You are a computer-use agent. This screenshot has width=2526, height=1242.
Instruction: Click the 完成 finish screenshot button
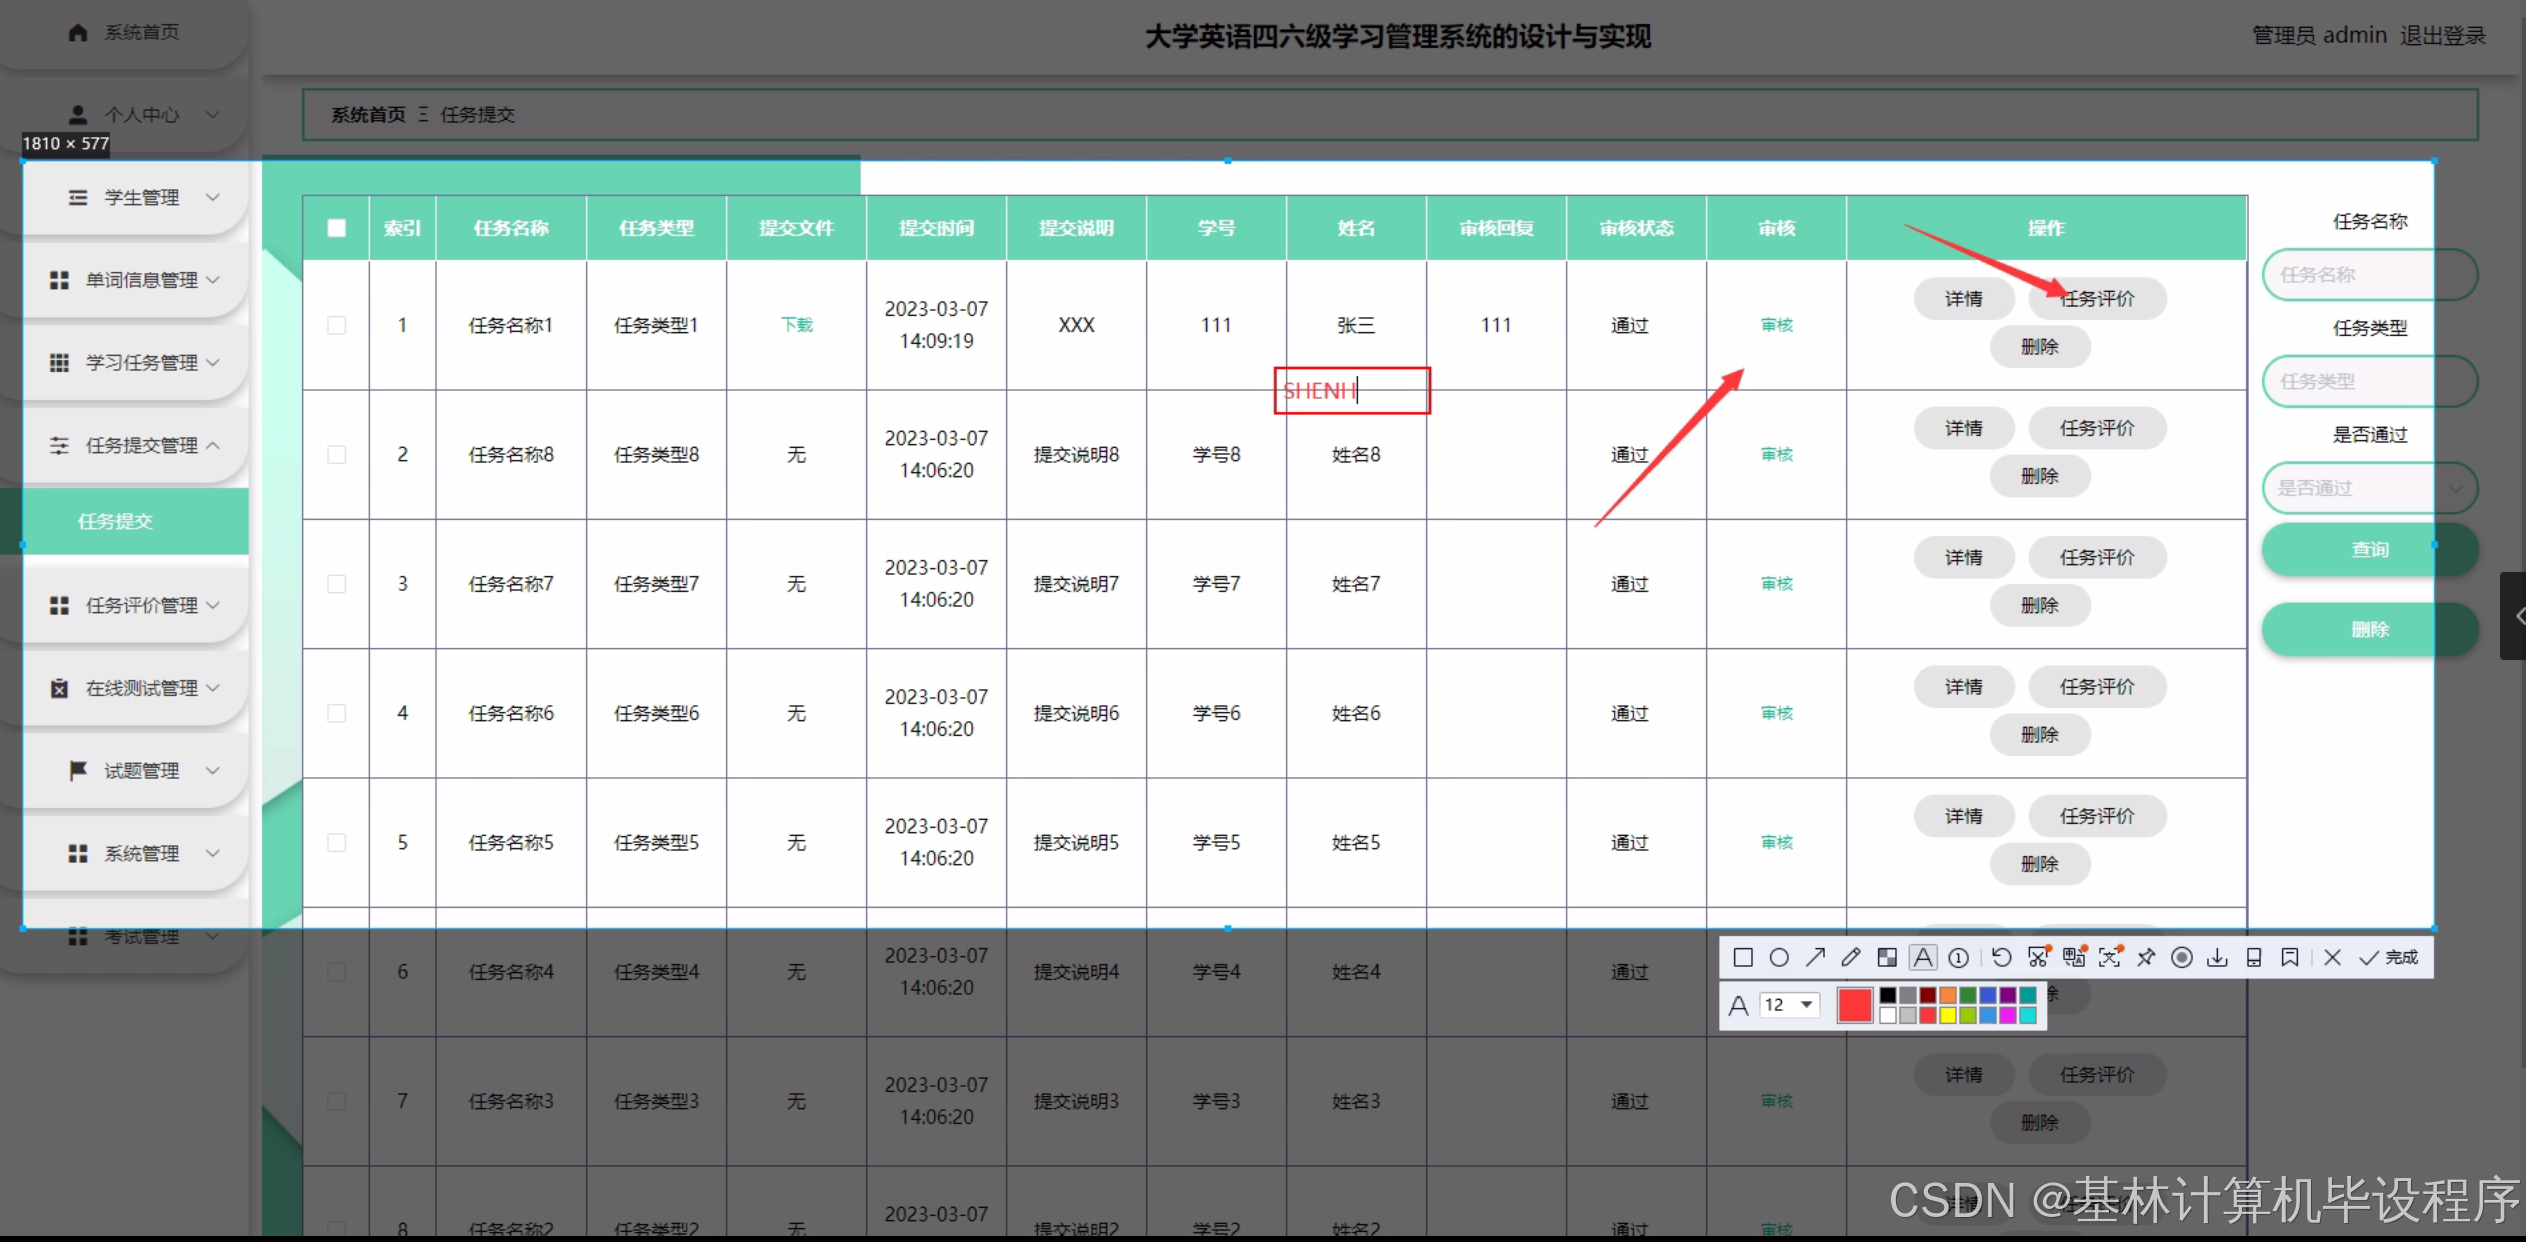[2390, 958]
